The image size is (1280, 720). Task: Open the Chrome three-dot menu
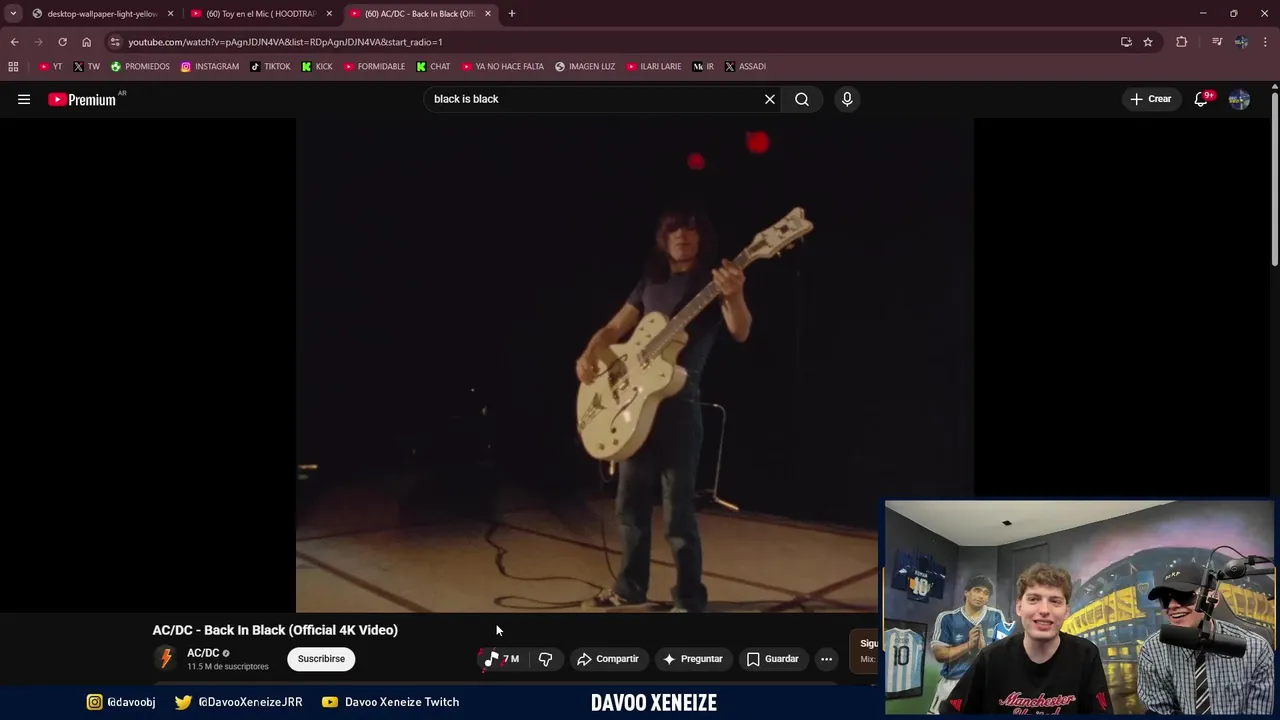pos(1266,42)
